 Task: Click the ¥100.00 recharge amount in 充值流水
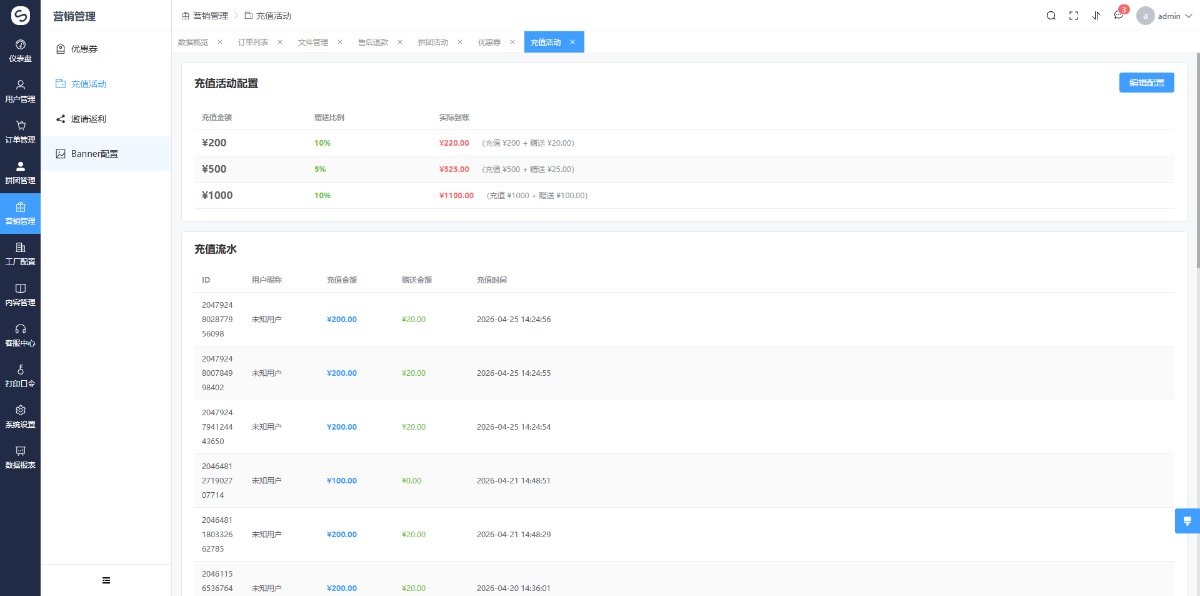pyautogui.click(x=341, y=481)
